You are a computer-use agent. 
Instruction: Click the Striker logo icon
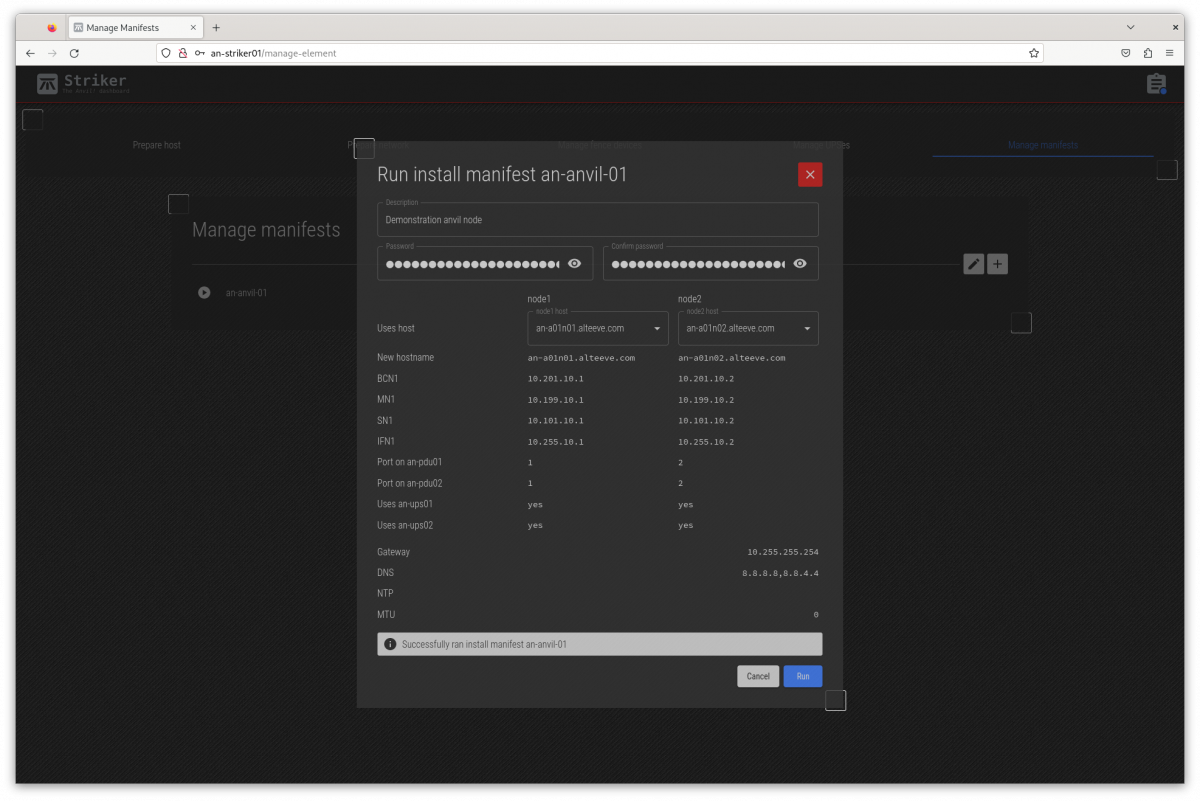tap(47, 84)
